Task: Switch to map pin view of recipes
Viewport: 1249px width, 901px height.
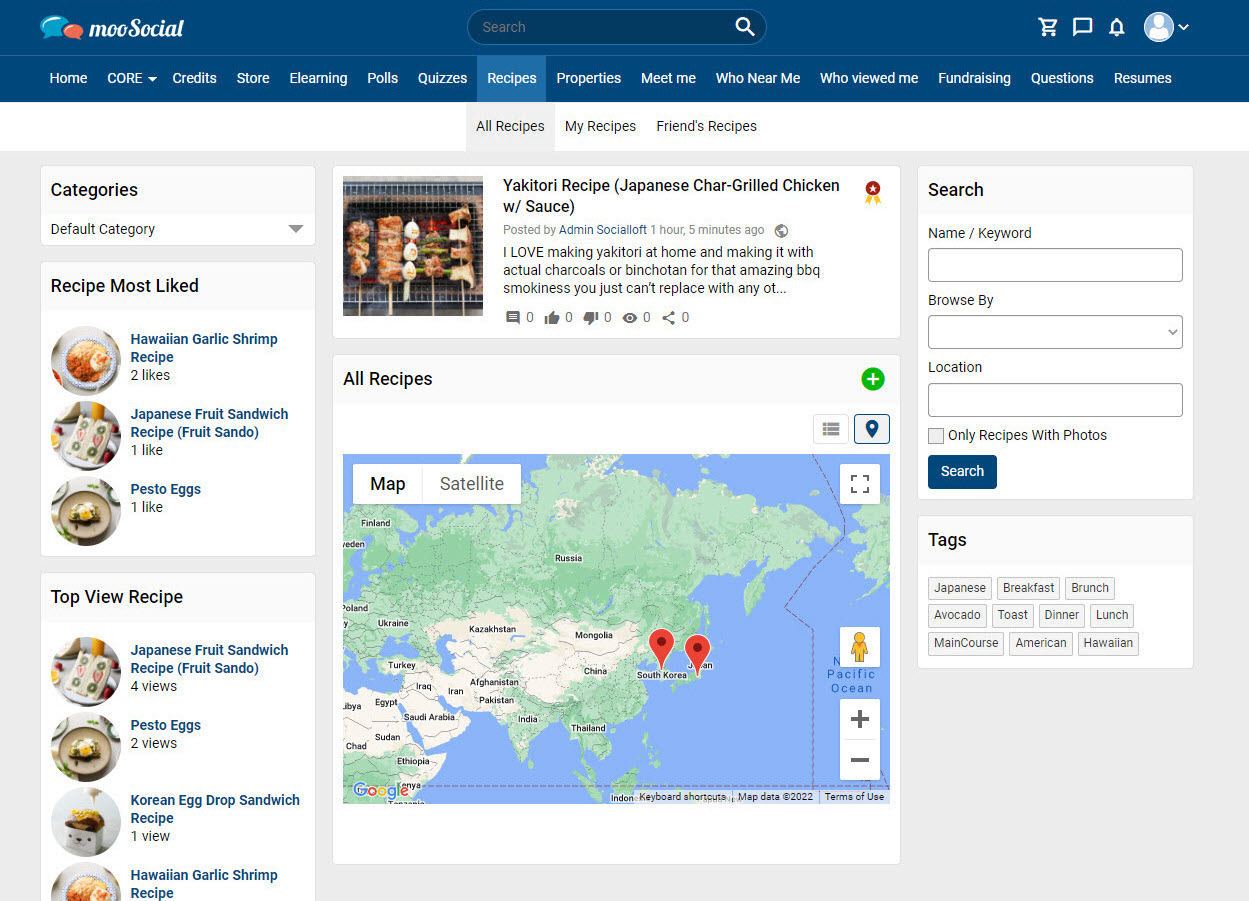Action: [x=872, y=429]
